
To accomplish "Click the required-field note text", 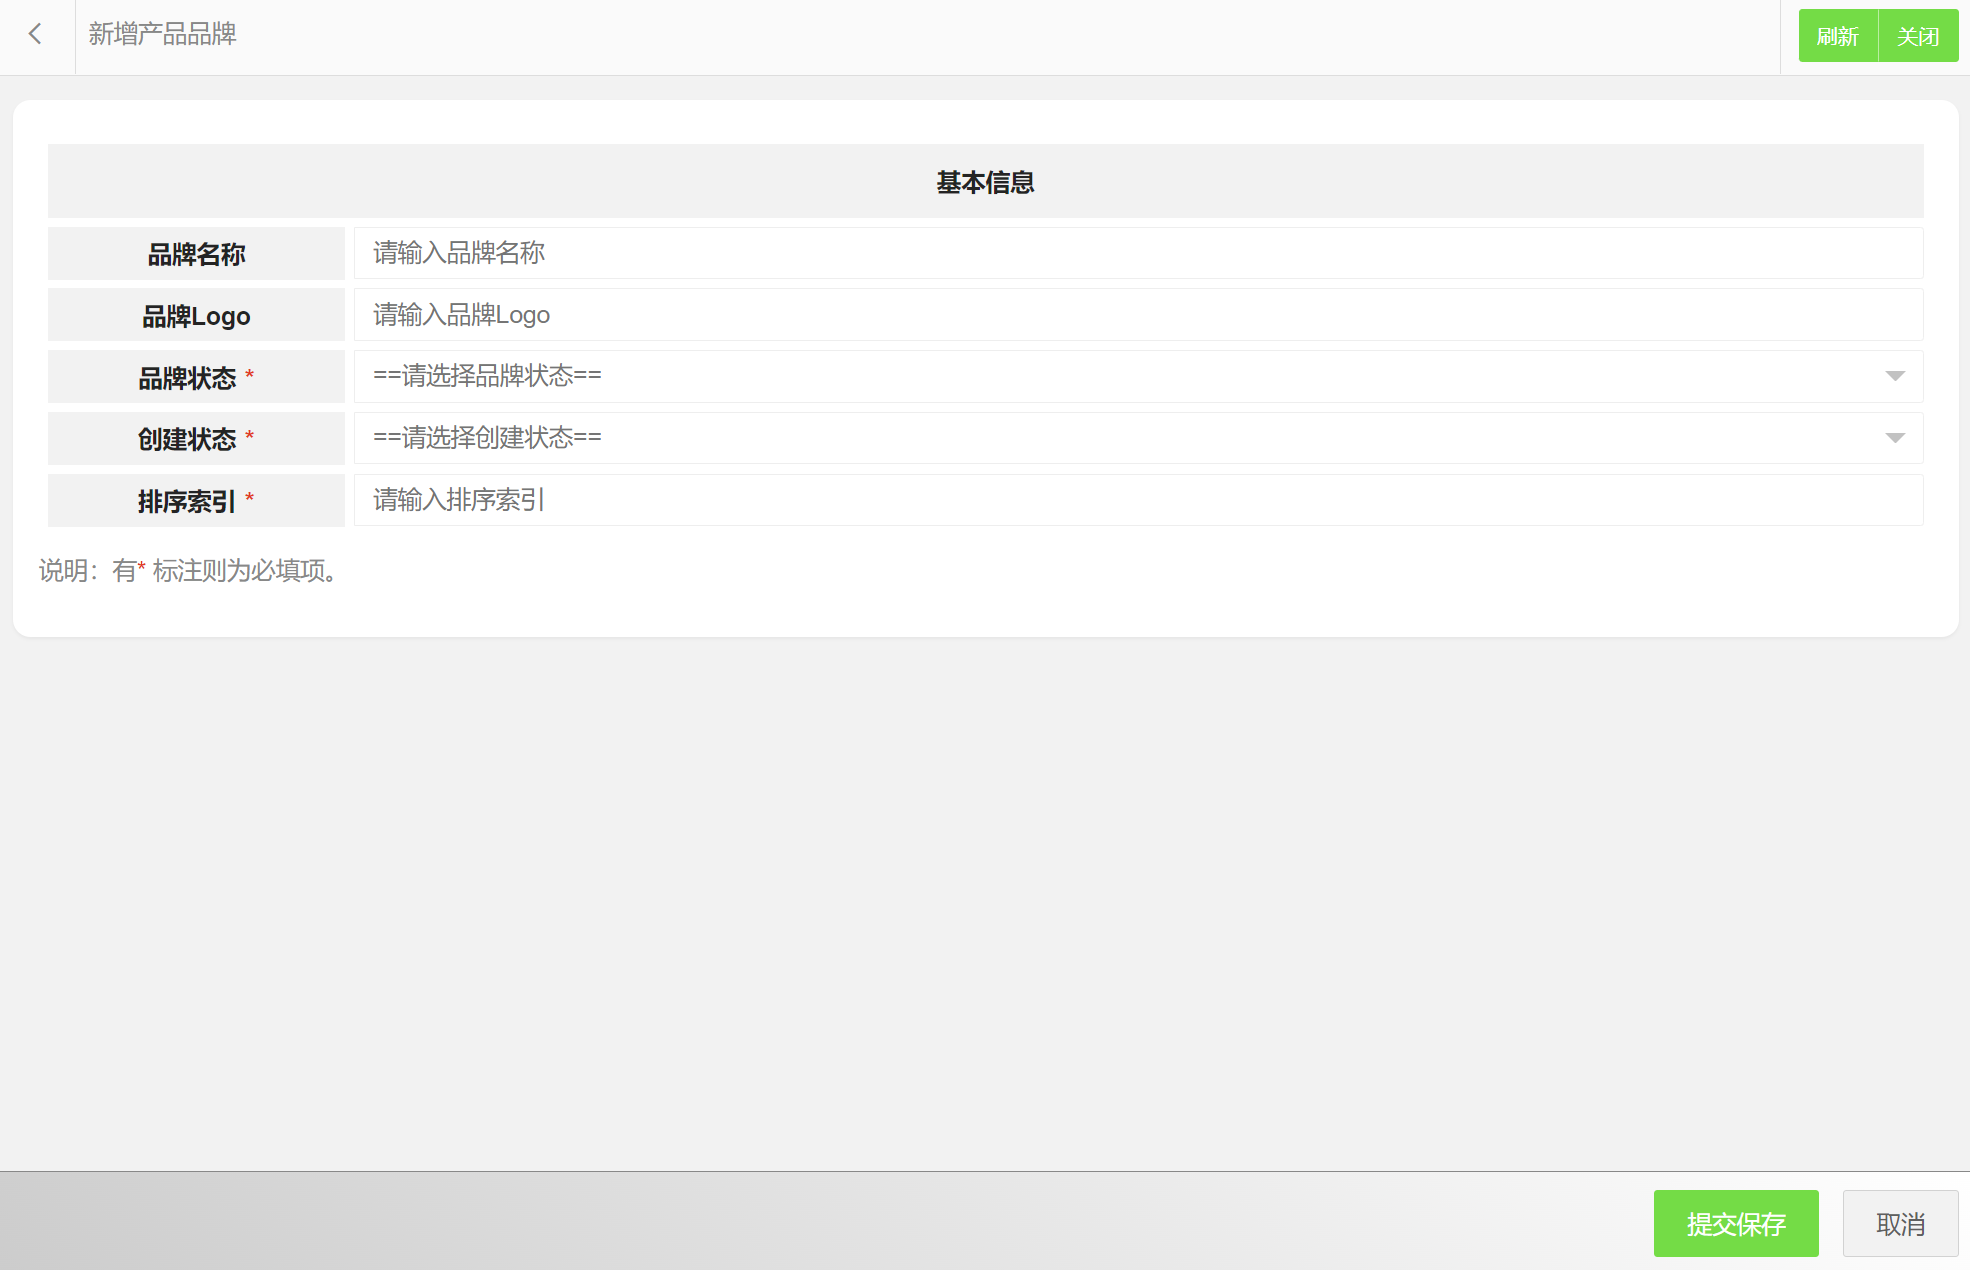I will pos(189,570).
